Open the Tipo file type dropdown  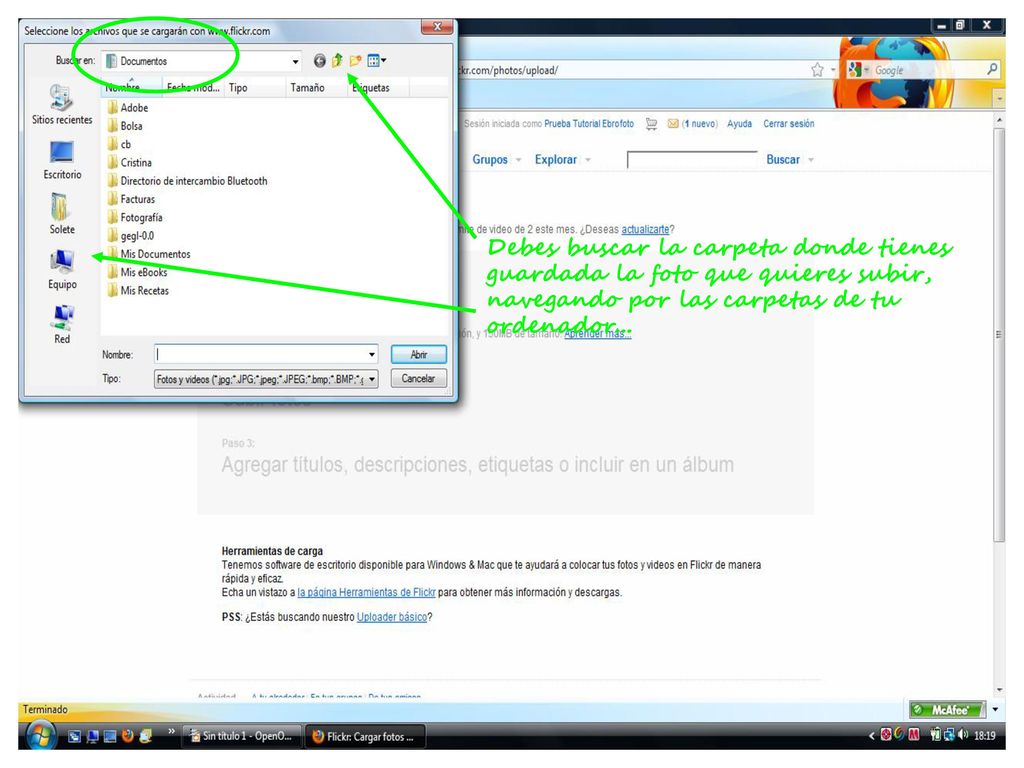(372, 379)
